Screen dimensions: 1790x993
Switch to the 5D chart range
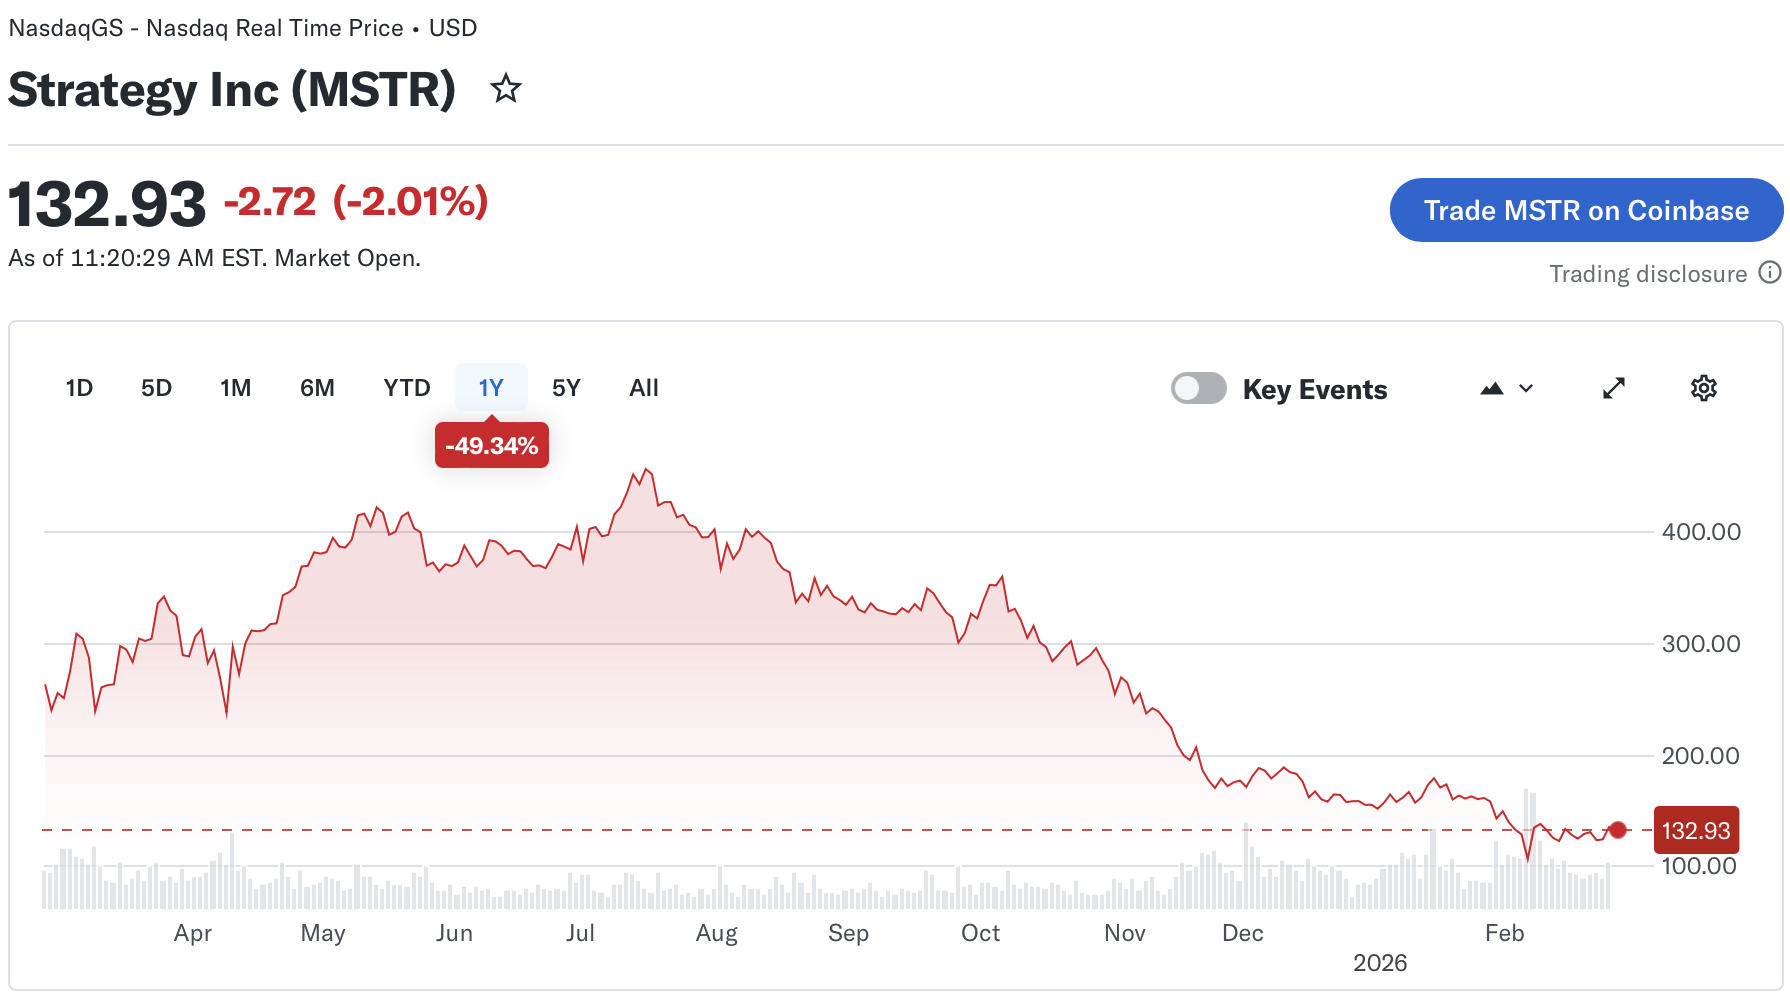pos(156,388)
